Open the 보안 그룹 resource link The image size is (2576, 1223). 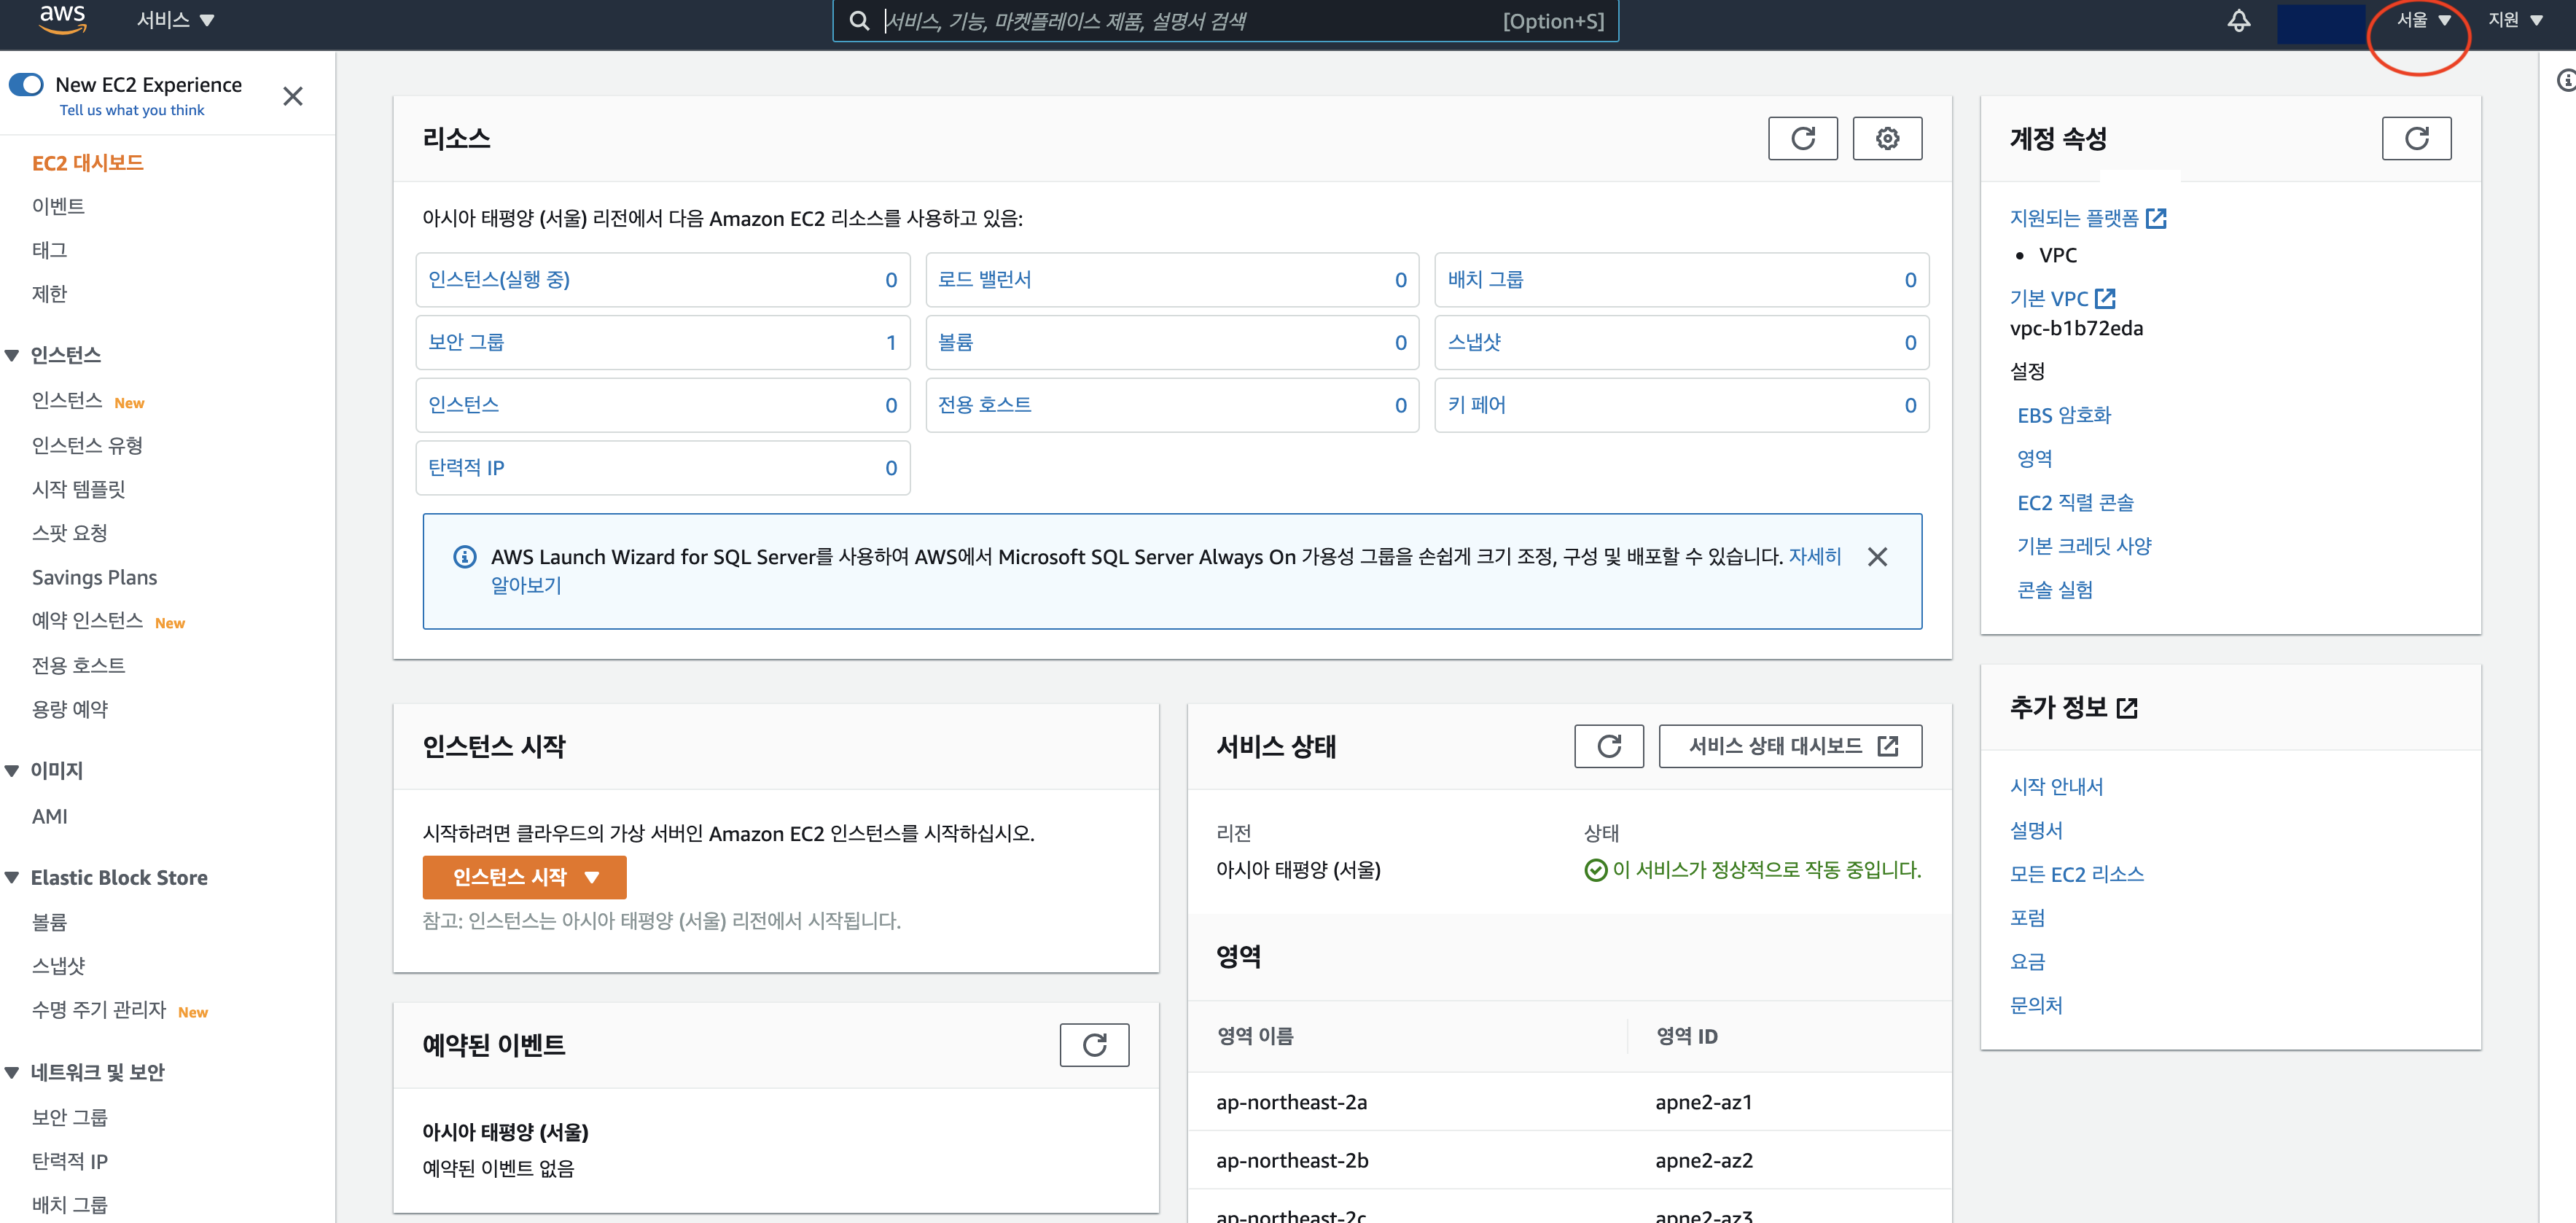coord(466,342)
